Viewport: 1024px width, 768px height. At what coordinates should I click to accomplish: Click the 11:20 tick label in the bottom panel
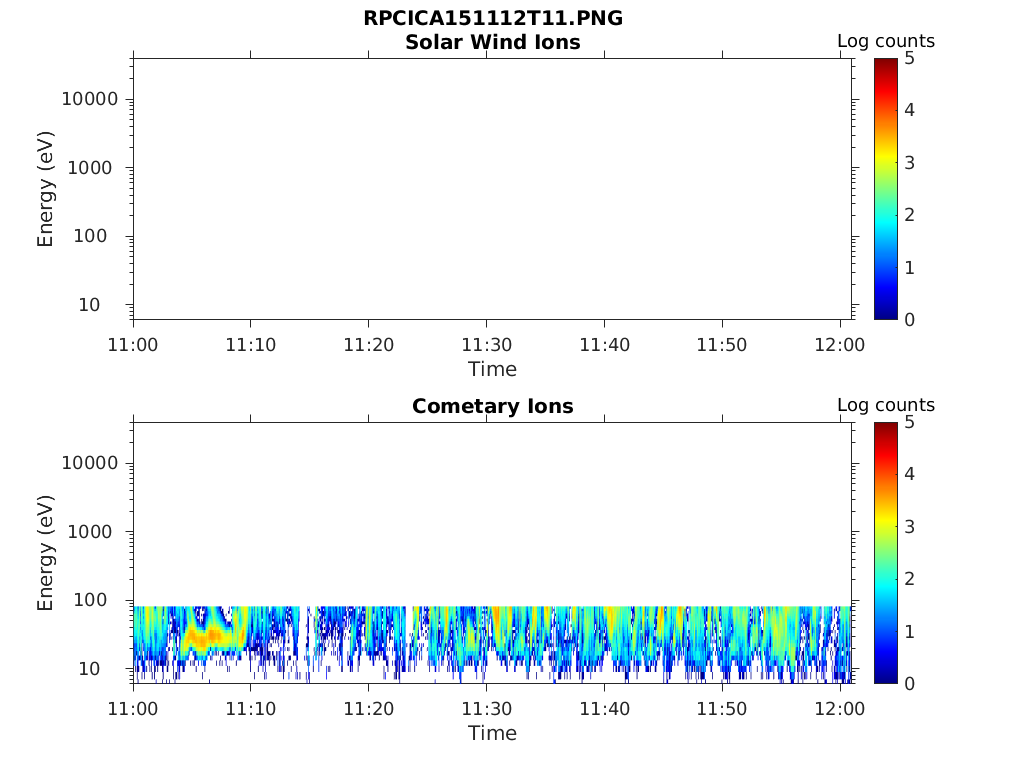[x=369, y=709]
